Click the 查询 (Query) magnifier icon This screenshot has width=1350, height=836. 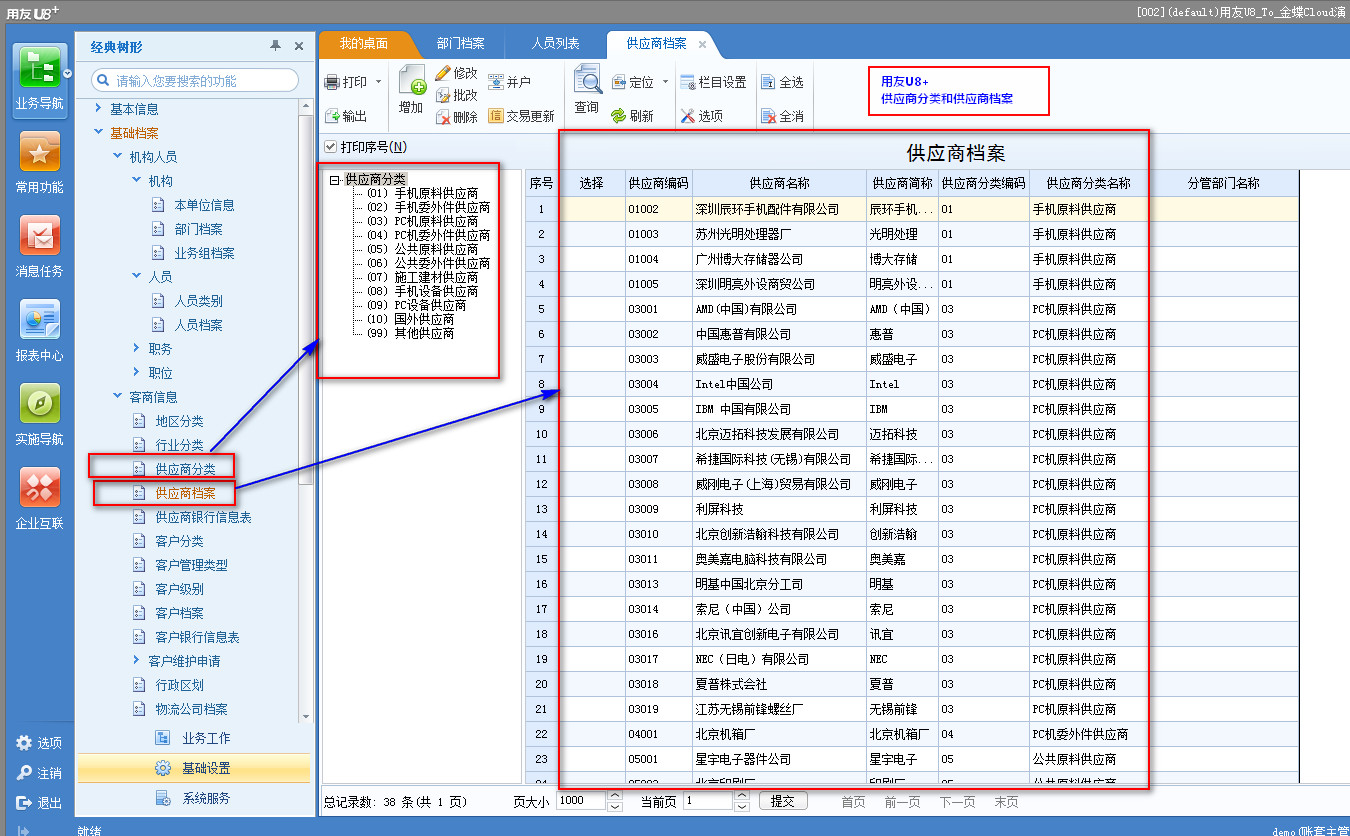[x=587, y=81]
